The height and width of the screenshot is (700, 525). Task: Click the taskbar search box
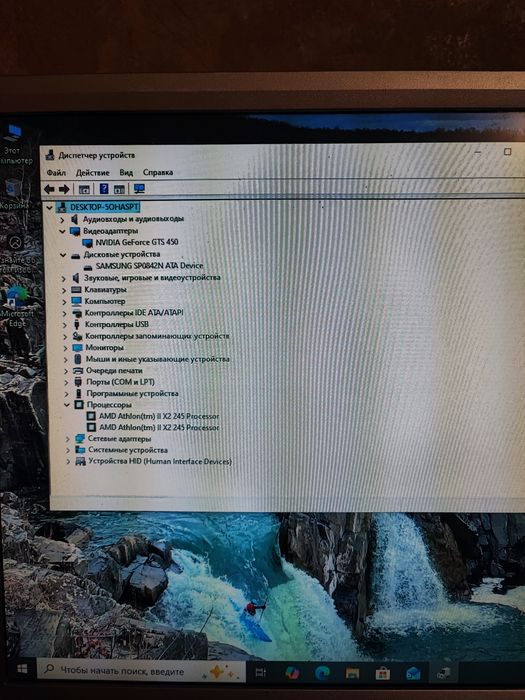(x=141, y=670)
